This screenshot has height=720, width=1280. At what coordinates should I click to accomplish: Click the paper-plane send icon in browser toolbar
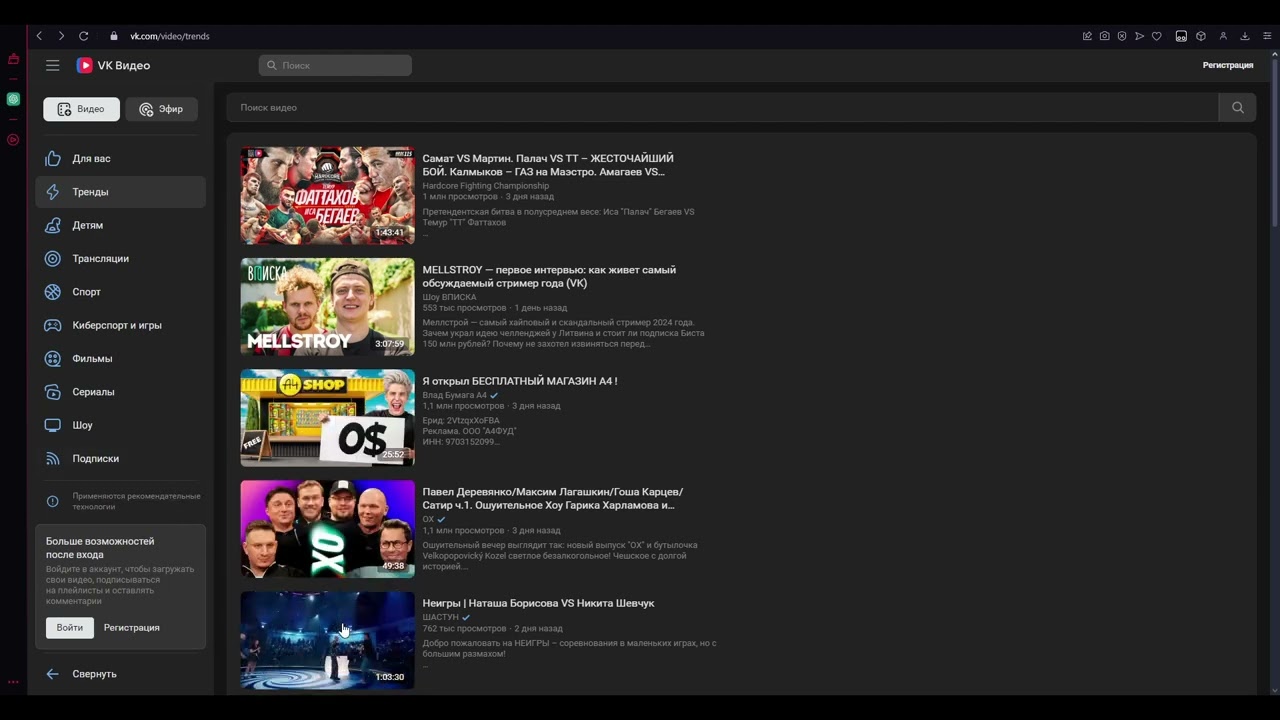point(1139,36)
